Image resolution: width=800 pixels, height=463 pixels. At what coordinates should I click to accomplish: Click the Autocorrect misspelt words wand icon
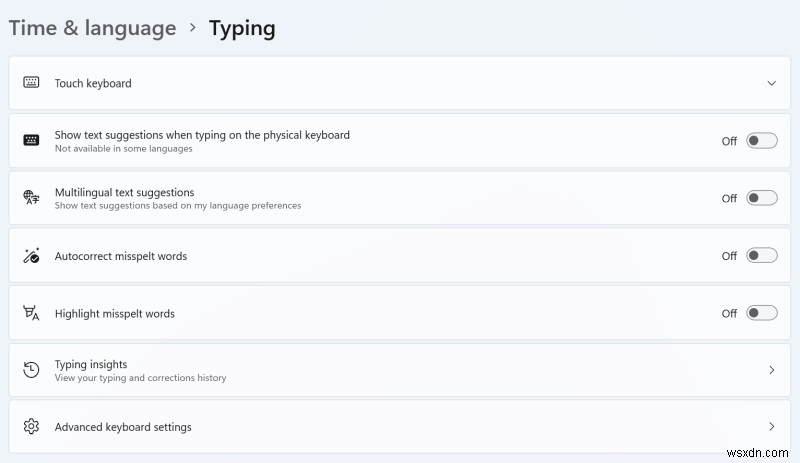(31, 255)
